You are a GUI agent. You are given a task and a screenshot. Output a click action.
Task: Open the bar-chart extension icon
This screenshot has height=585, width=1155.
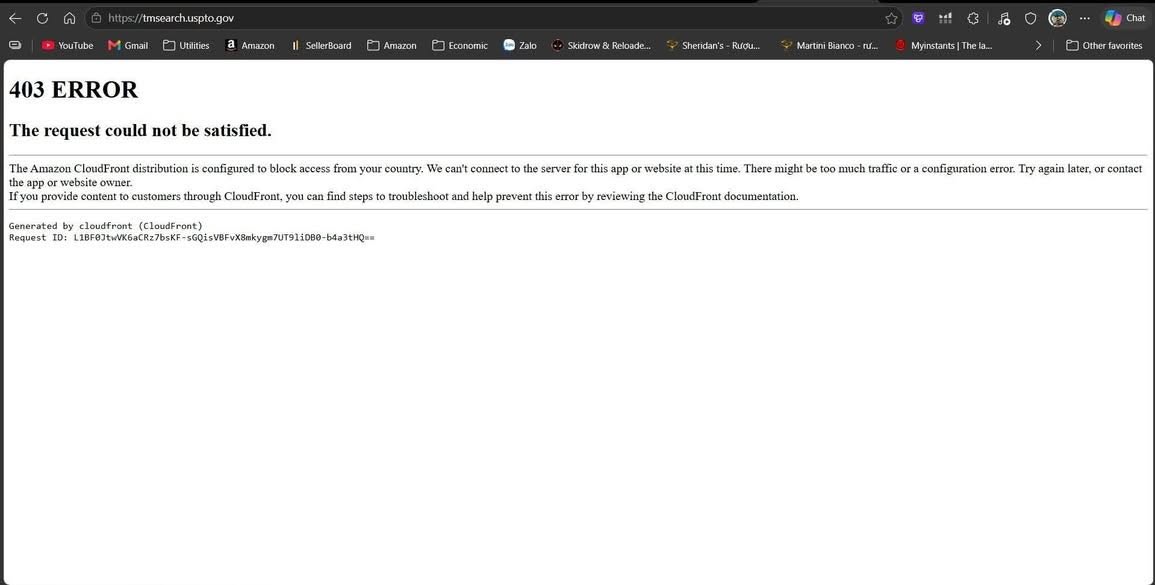[x=945, y=18]
